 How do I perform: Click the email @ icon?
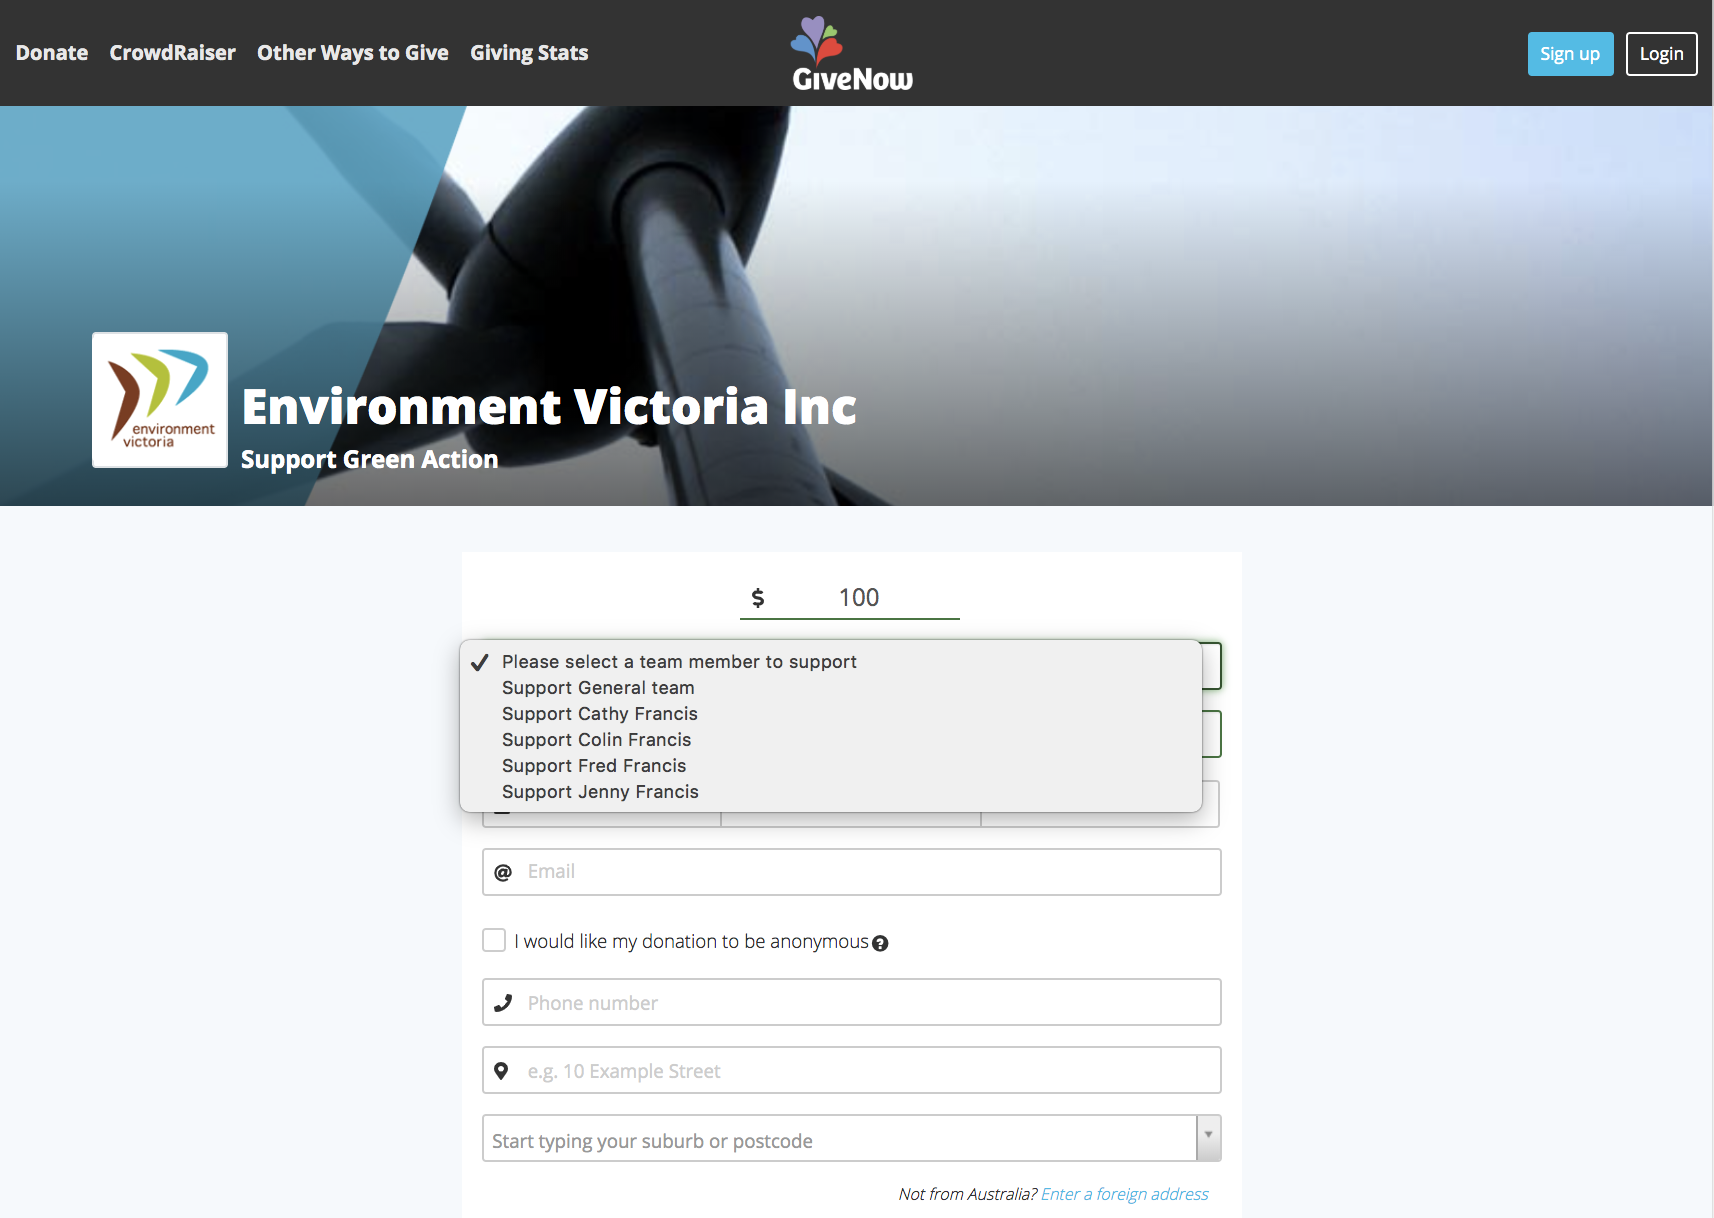503,872
